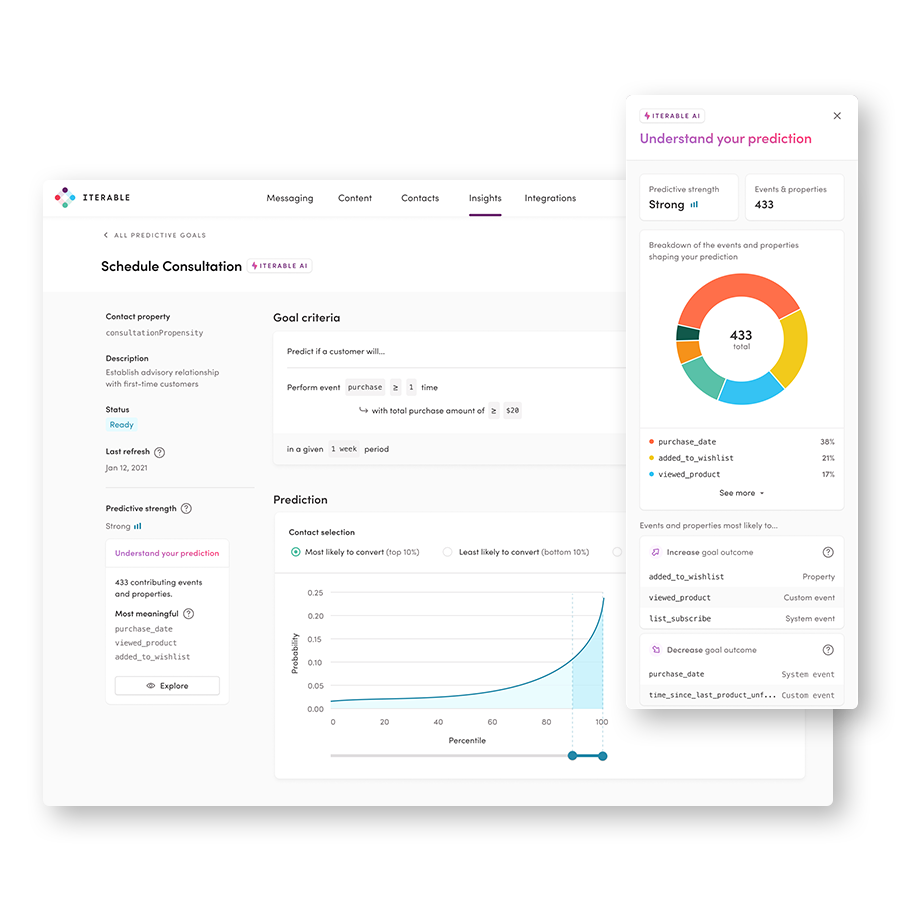Open the purchase event selector
This screenshot has height=900, width=900.
pyautogui.click(x=365, y=387)
